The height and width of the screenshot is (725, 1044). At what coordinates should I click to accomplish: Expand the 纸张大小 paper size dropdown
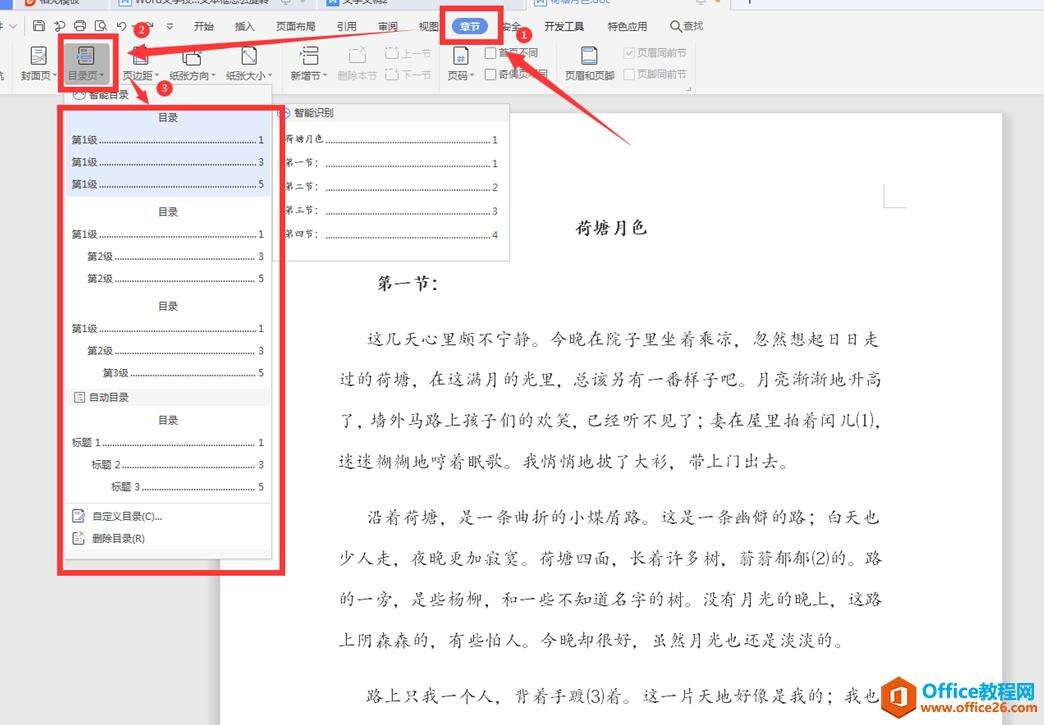246,75
